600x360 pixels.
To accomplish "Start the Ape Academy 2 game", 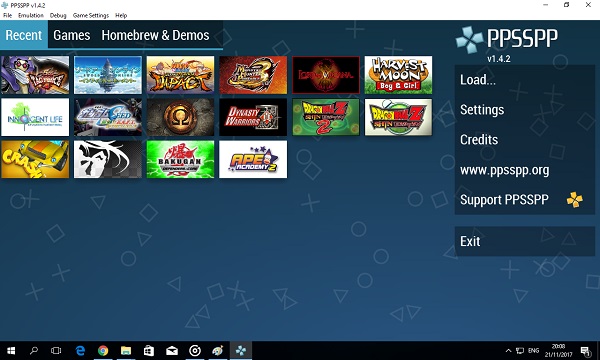I will click(253, 159).
